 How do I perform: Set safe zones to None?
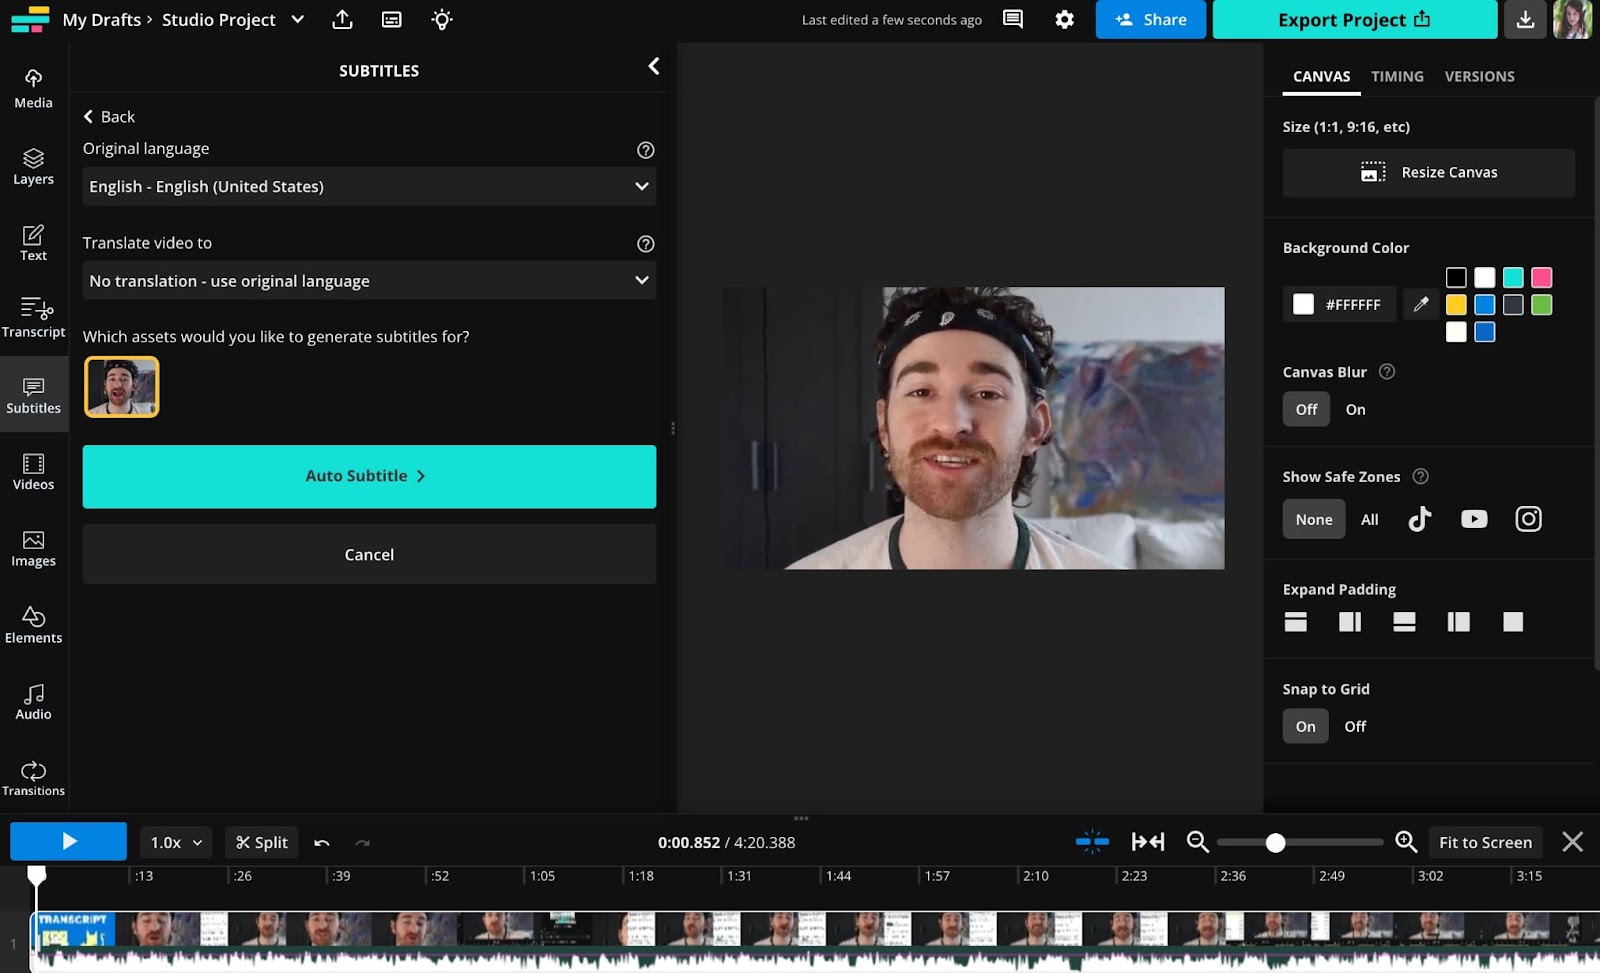(1314, 519)
